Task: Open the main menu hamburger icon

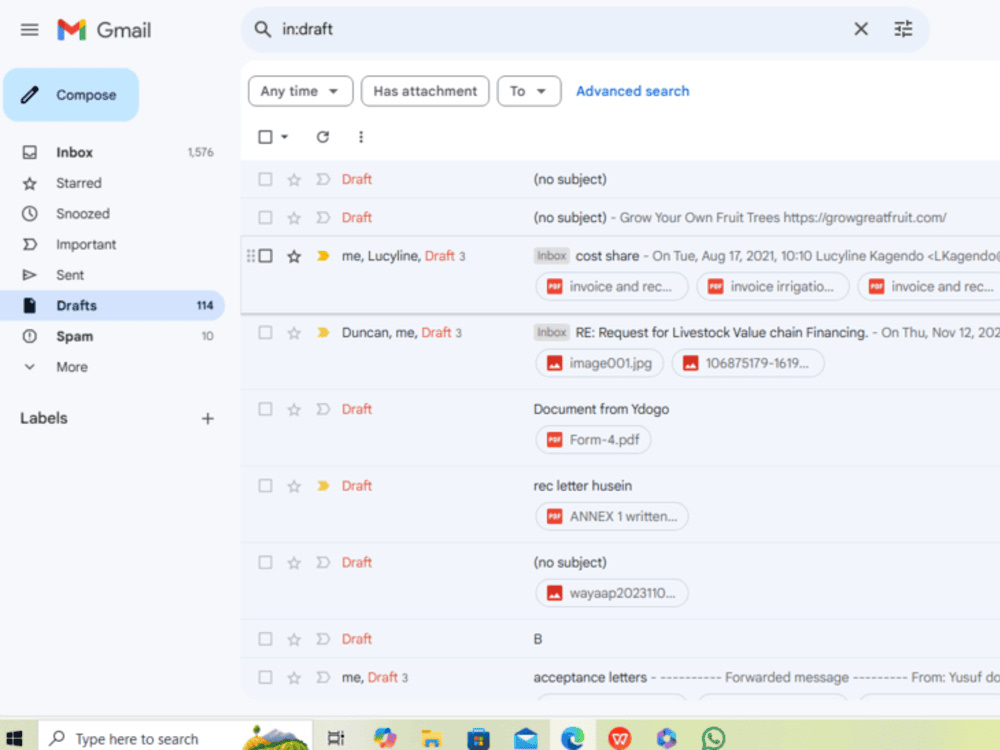Action: [x=29, y=29]
